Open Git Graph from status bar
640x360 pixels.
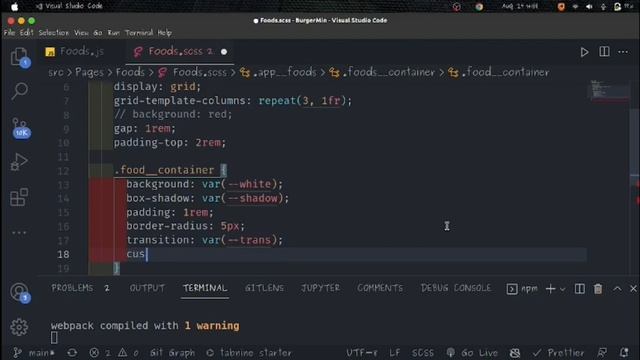click(172, 353)
